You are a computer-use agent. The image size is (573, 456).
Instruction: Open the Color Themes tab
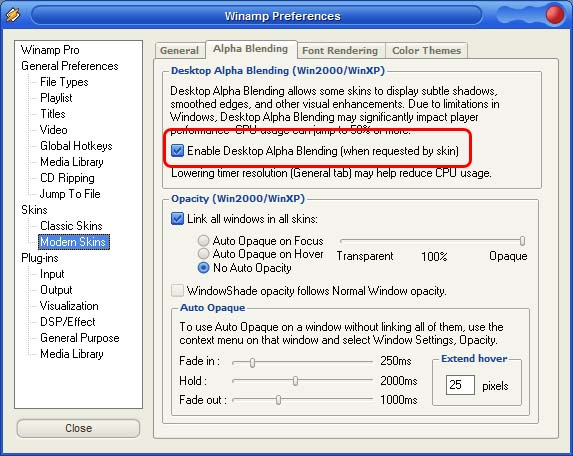point(426,50)
